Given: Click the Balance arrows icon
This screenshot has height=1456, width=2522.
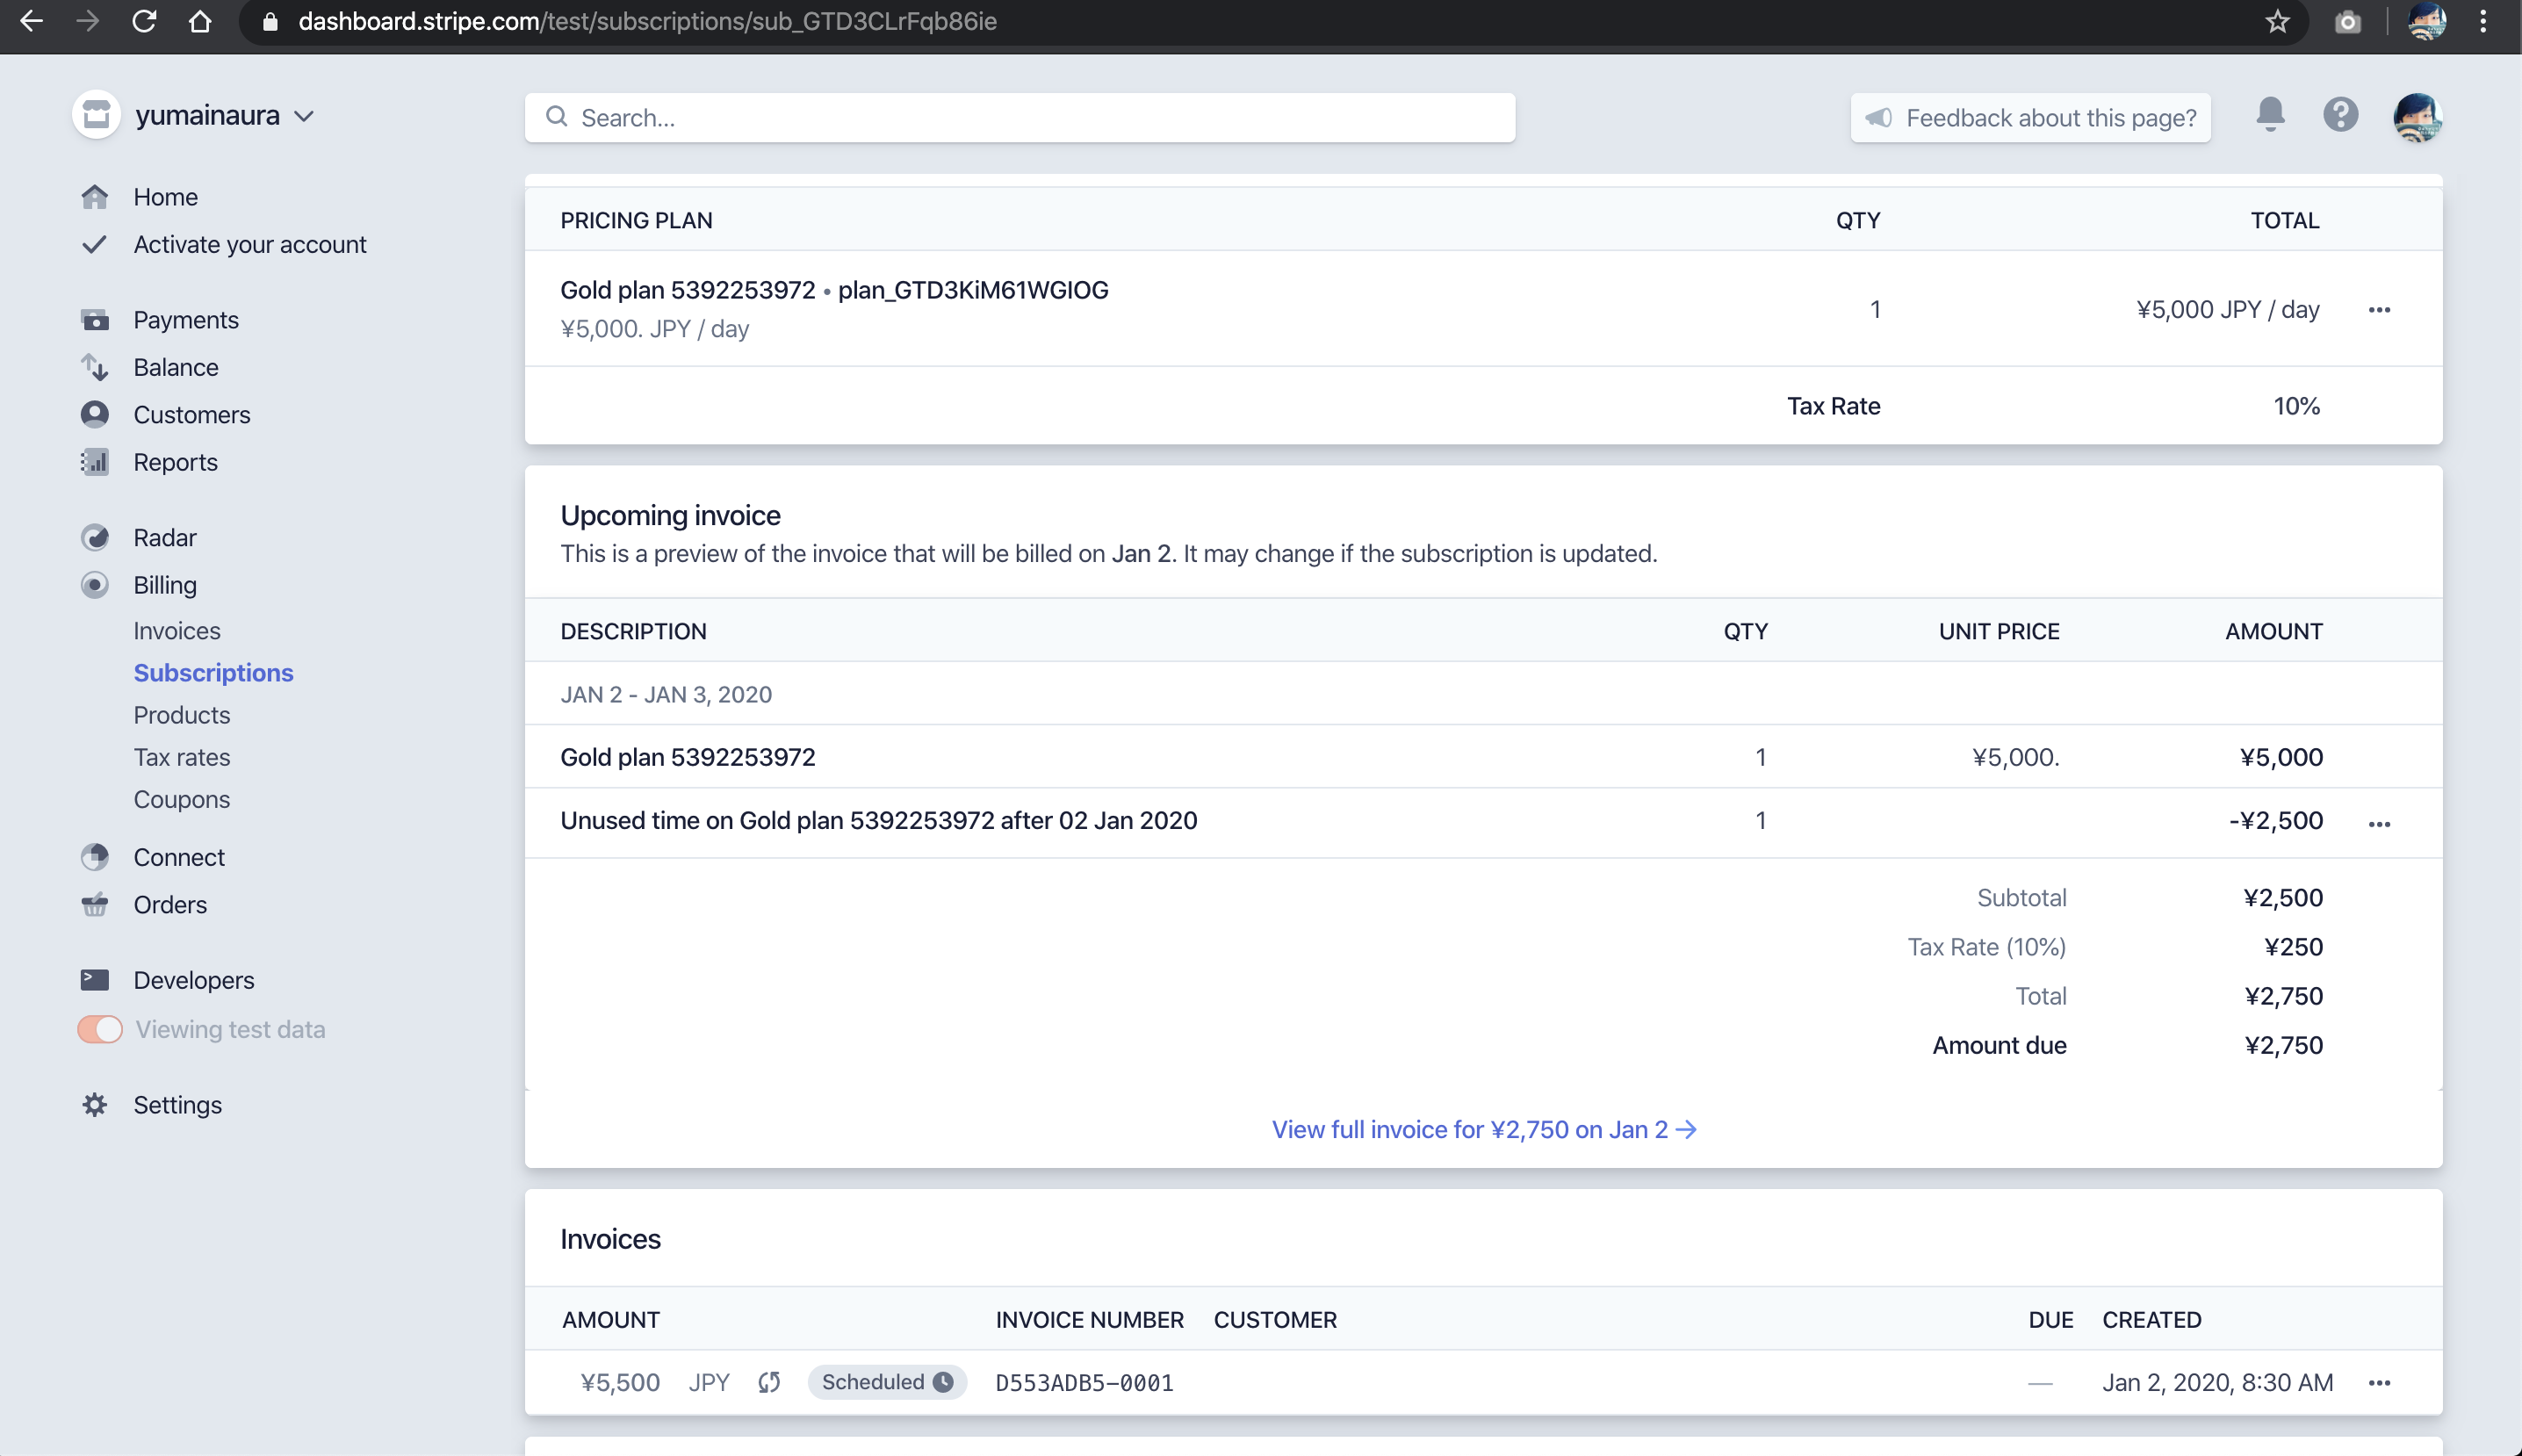Looking at the screenshot, I should (95, 368).
